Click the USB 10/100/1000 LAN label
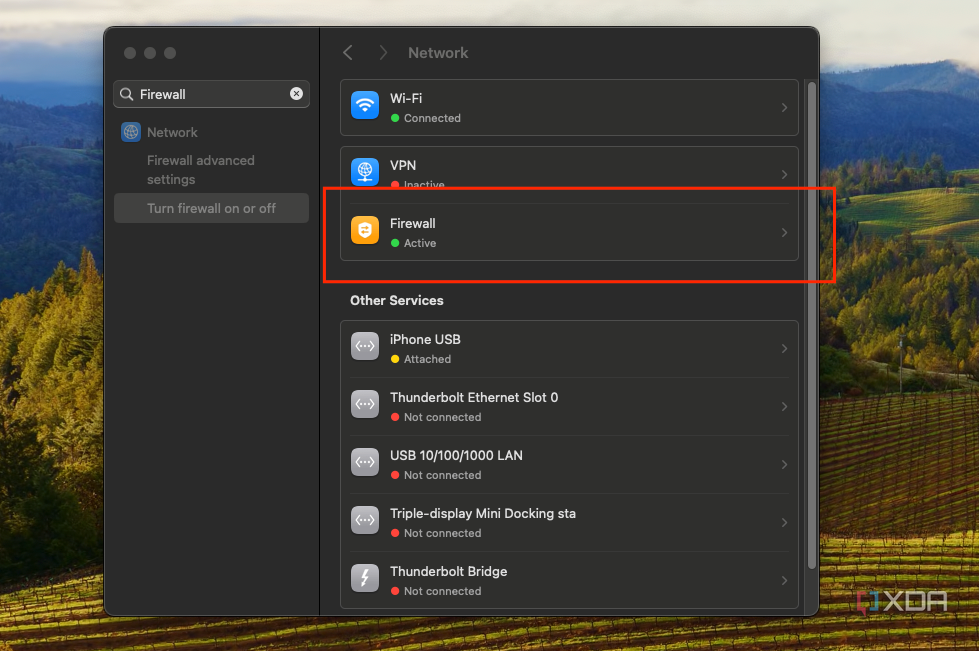 click(456, 456)
